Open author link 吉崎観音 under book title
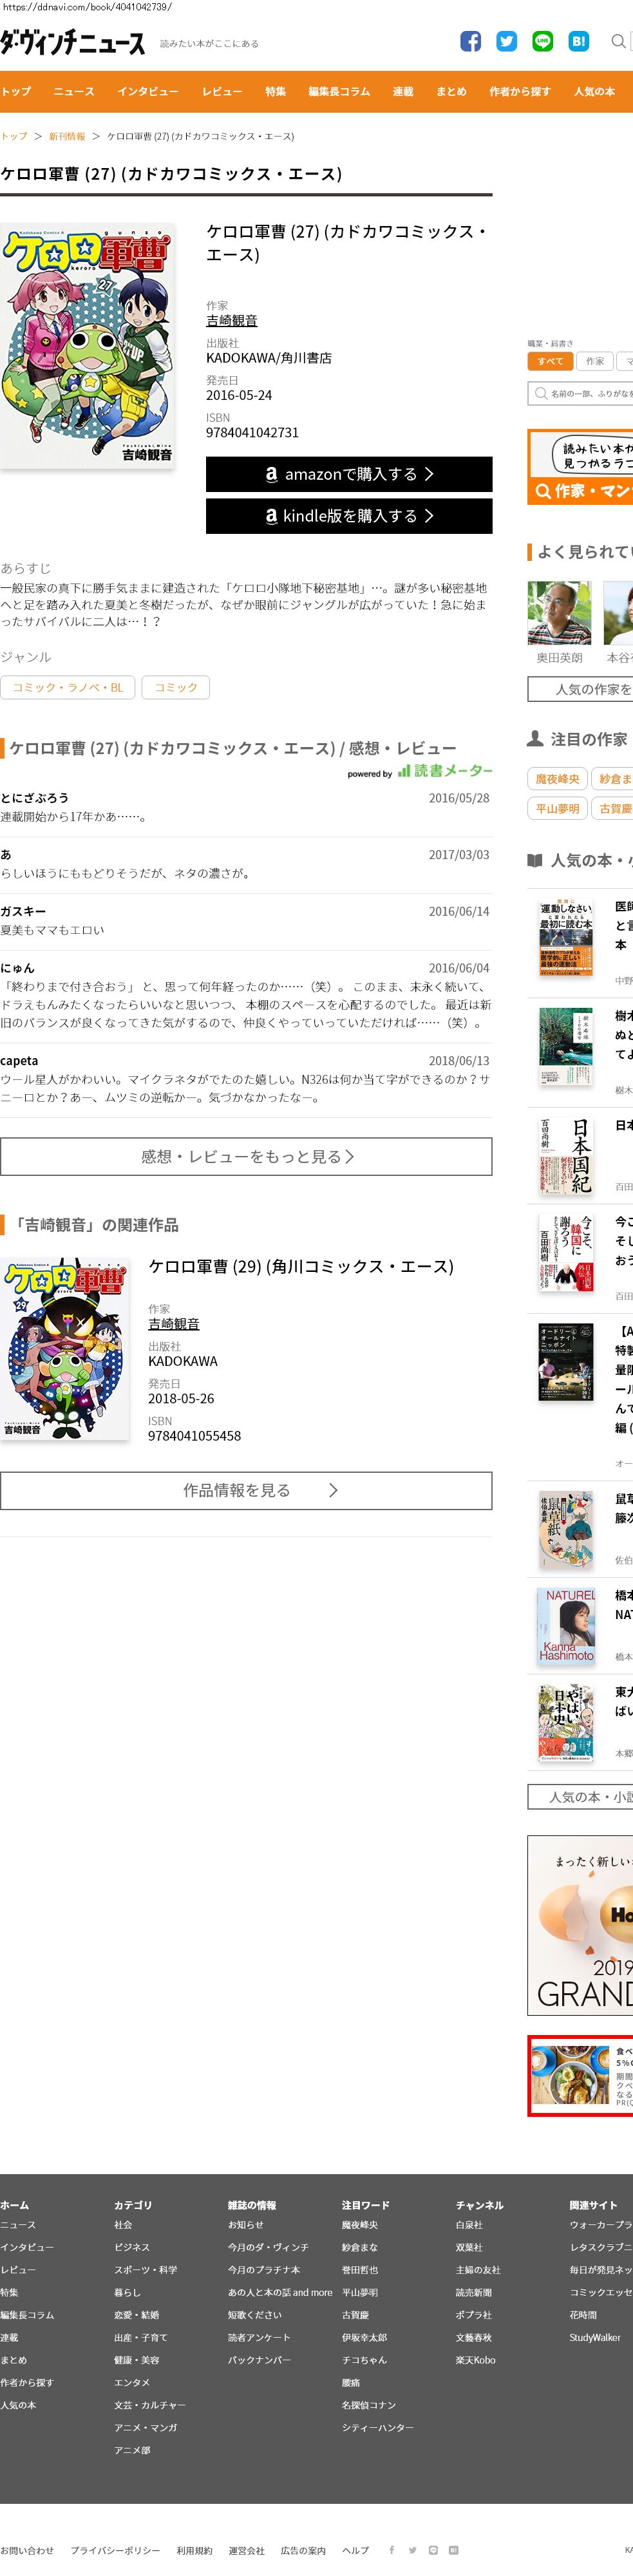Screen dimensions: 633x2576 click(x=232, y=321)
